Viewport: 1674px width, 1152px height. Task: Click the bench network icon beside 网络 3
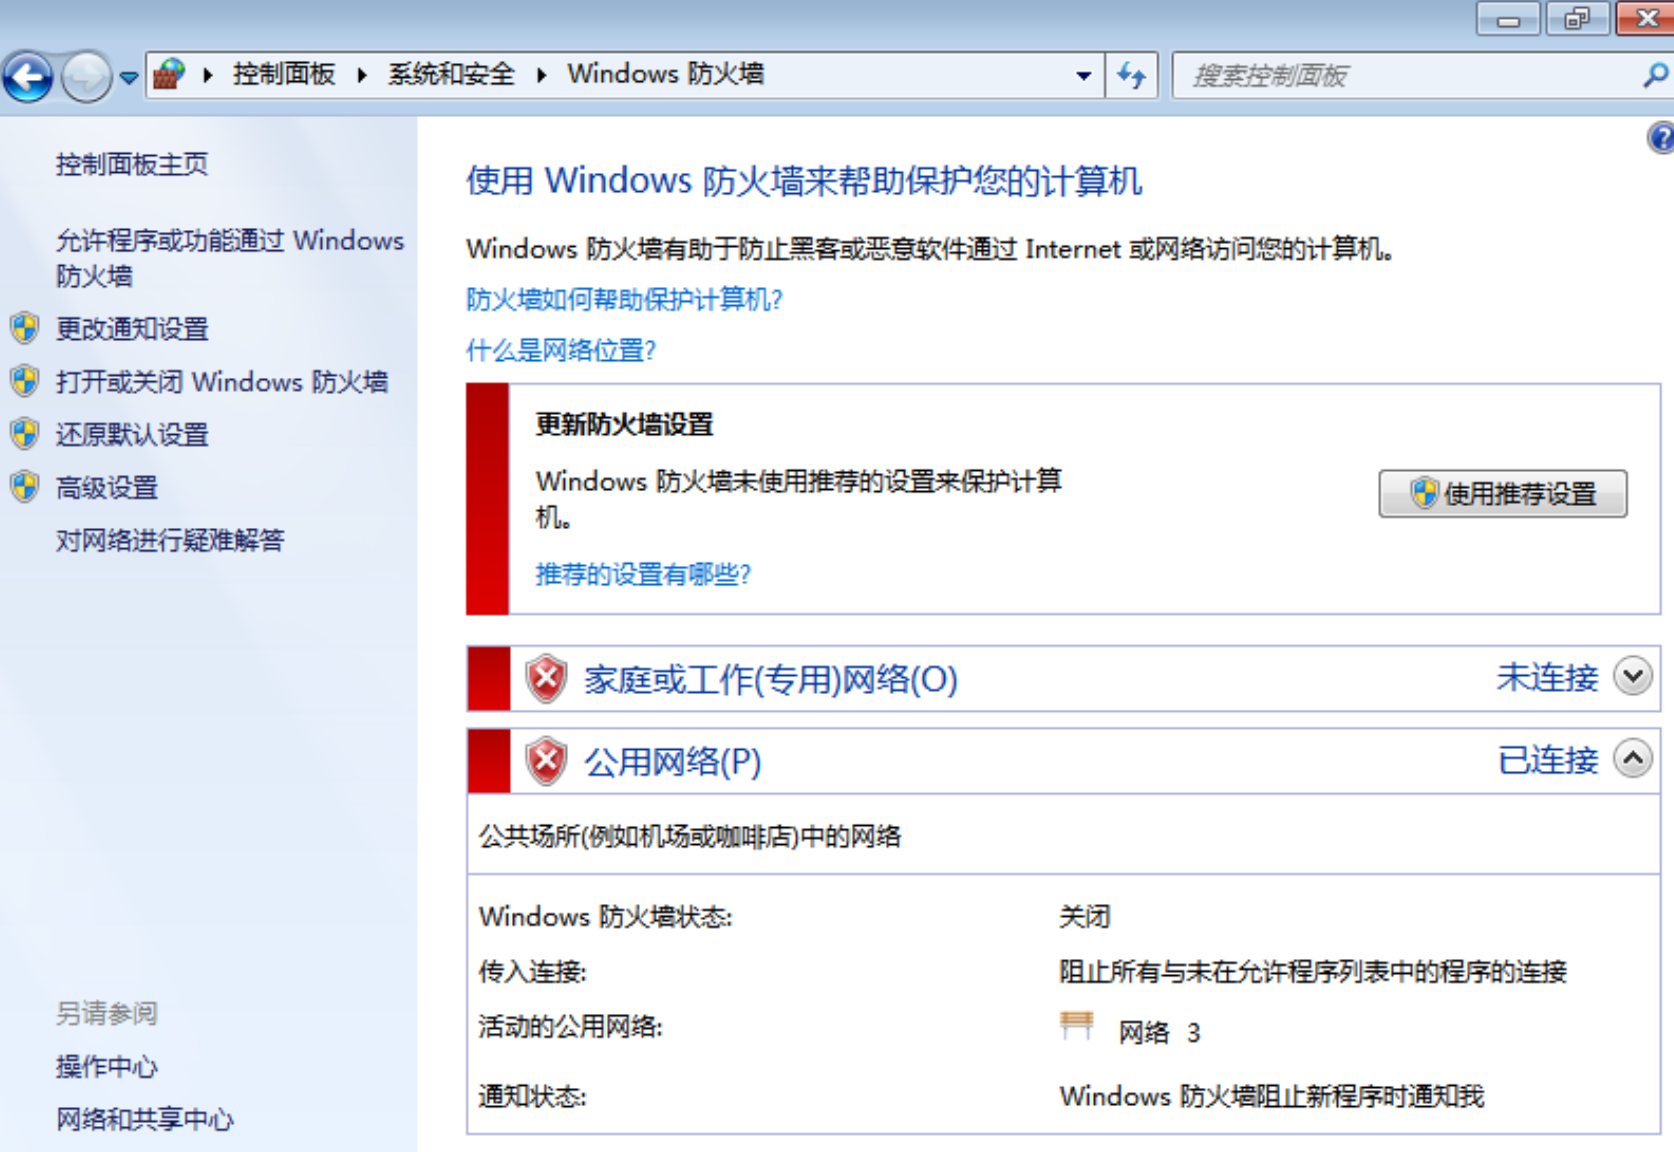point(1077,1026)
